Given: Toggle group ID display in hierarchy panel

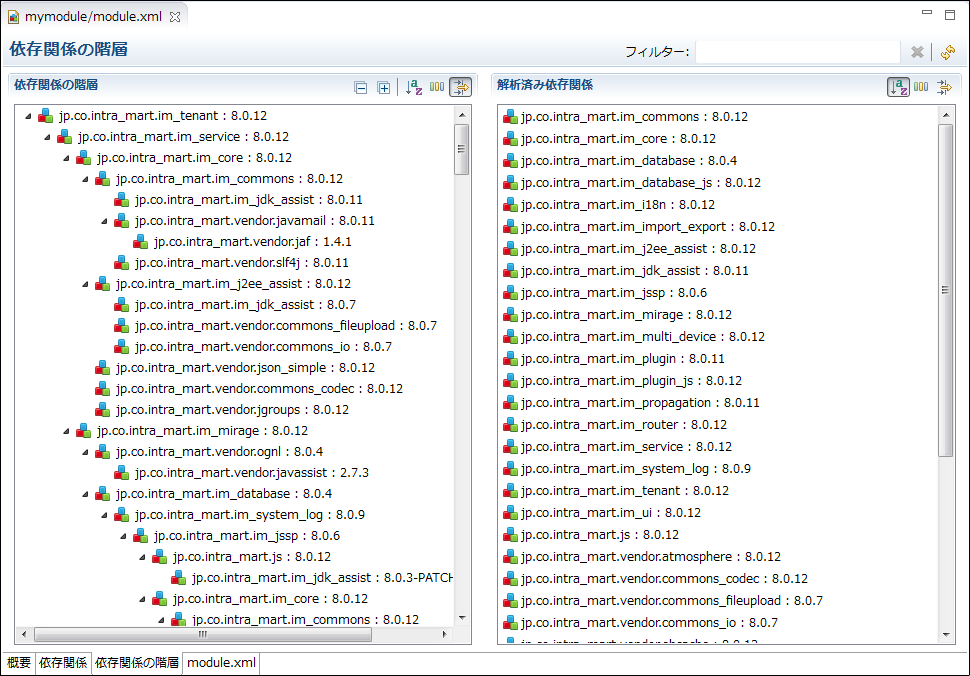Looking at the screenshot, I should click(x=437, y=87).
